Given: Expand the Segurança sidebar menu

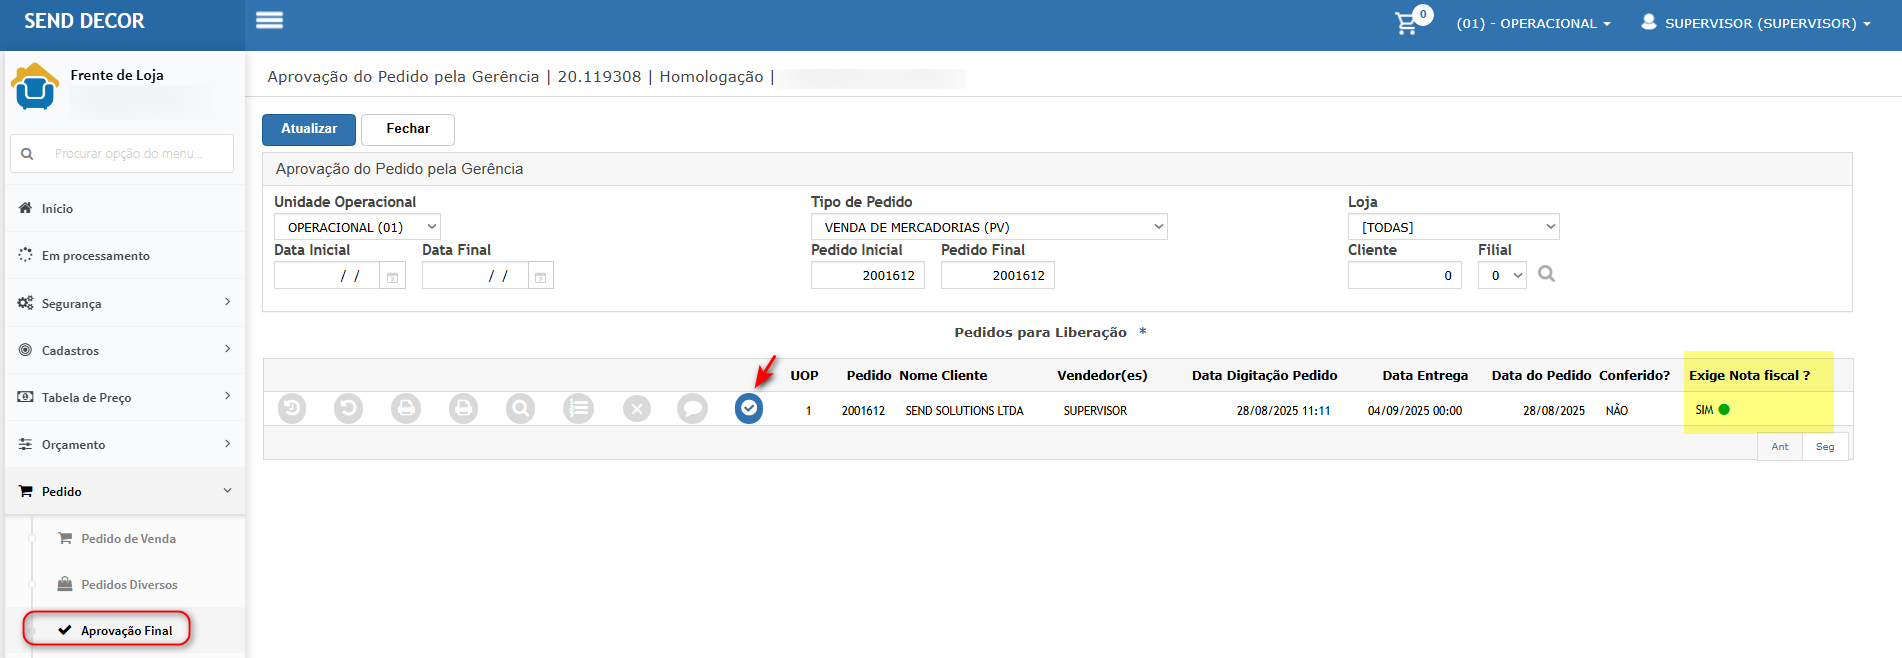Looking at the screenshot, I should [x=125, y=303].
